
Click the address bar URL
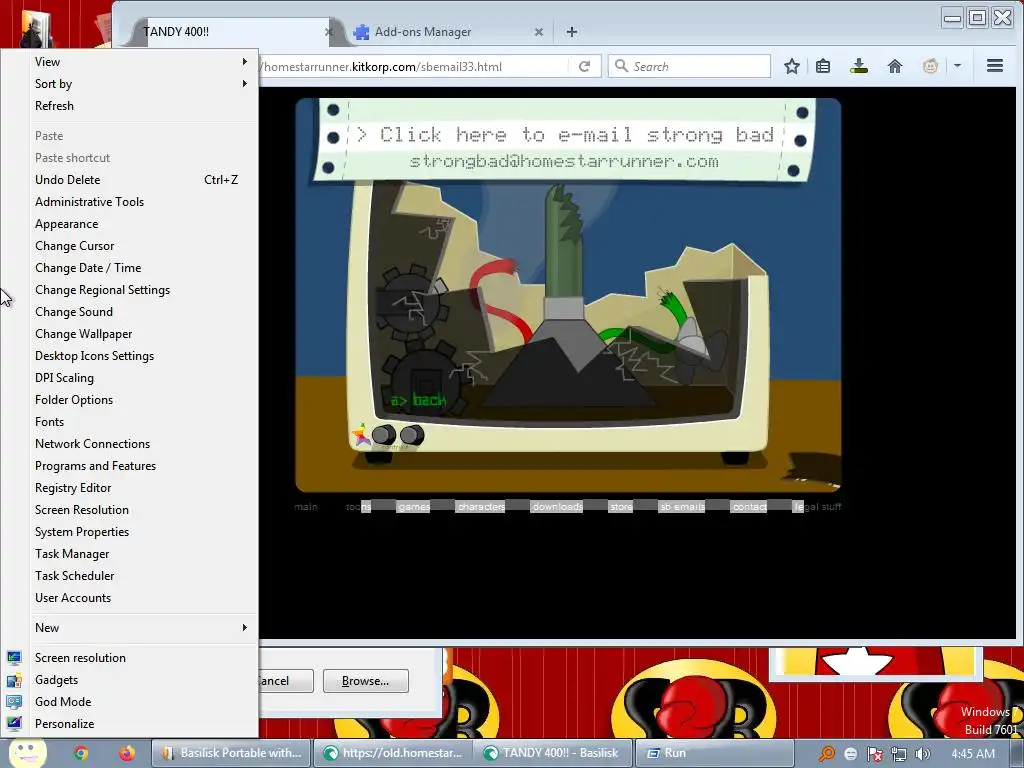tap(383, 67)
